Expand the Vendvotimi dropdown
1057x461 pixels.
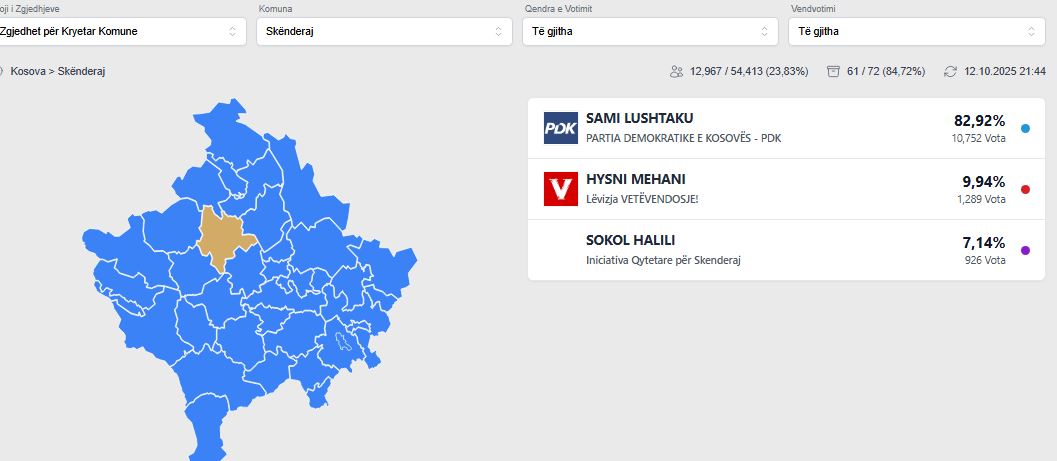click(916, 31)
